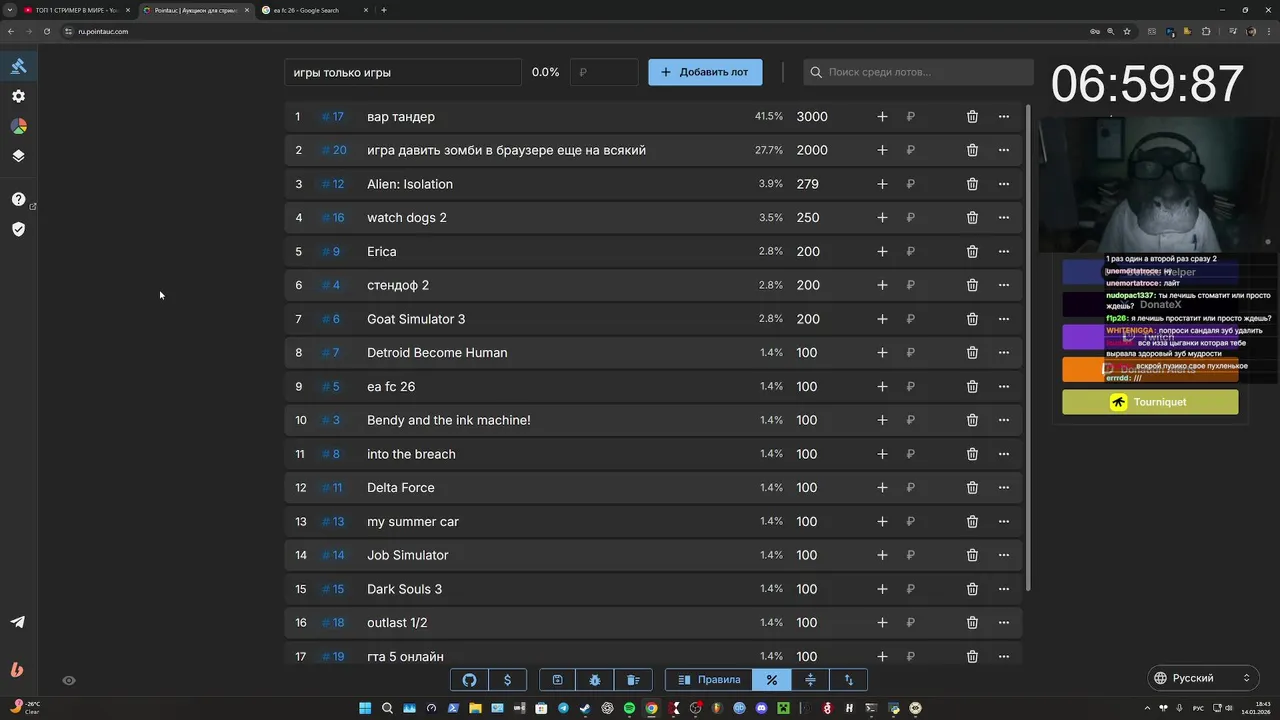Open the shield checkmark icon in sidebar
The width and height of the screenshot is (1280, 720).
[x=18, y=229]
